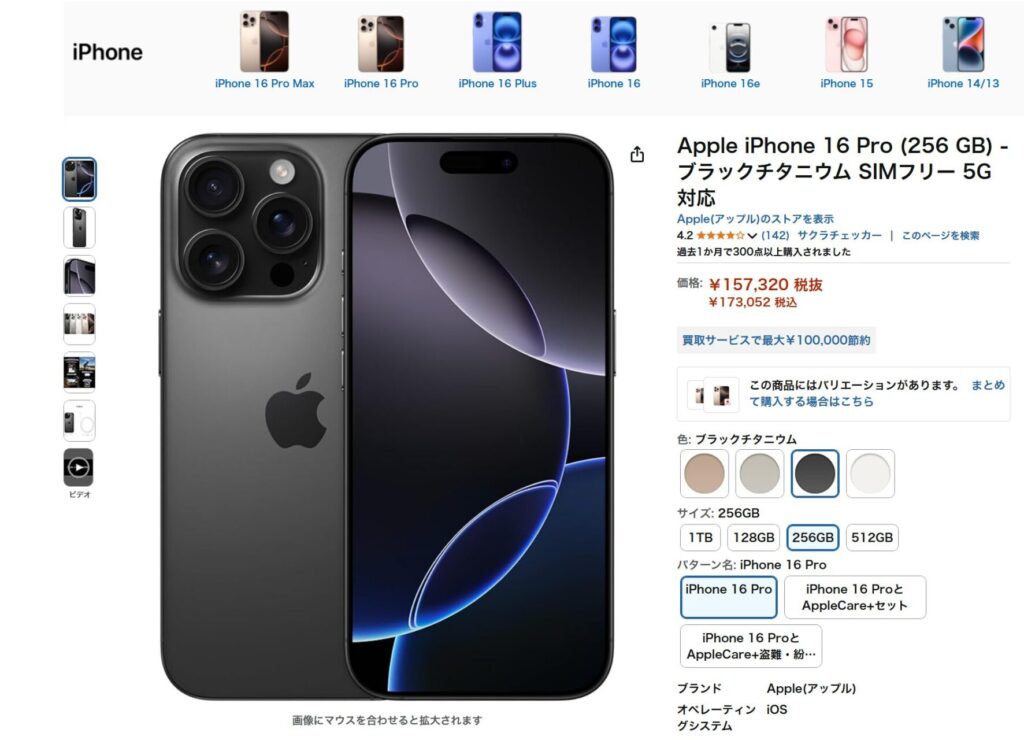Play the product video thumbnail
The height and width of the screenshot is (740, 1024).
[79, 468]
